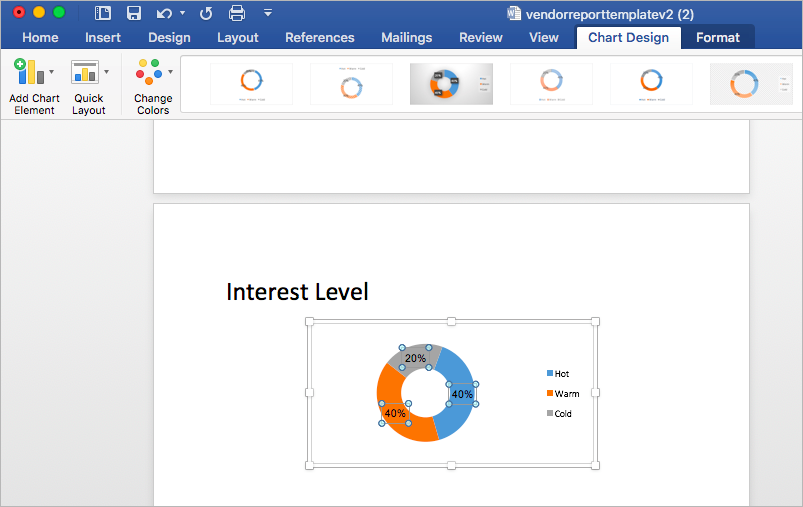Image resolution: width=803 pixels, height=507 pixels.
Task: Open the Undo history dropdown arrow
Action: pos(182,13)
